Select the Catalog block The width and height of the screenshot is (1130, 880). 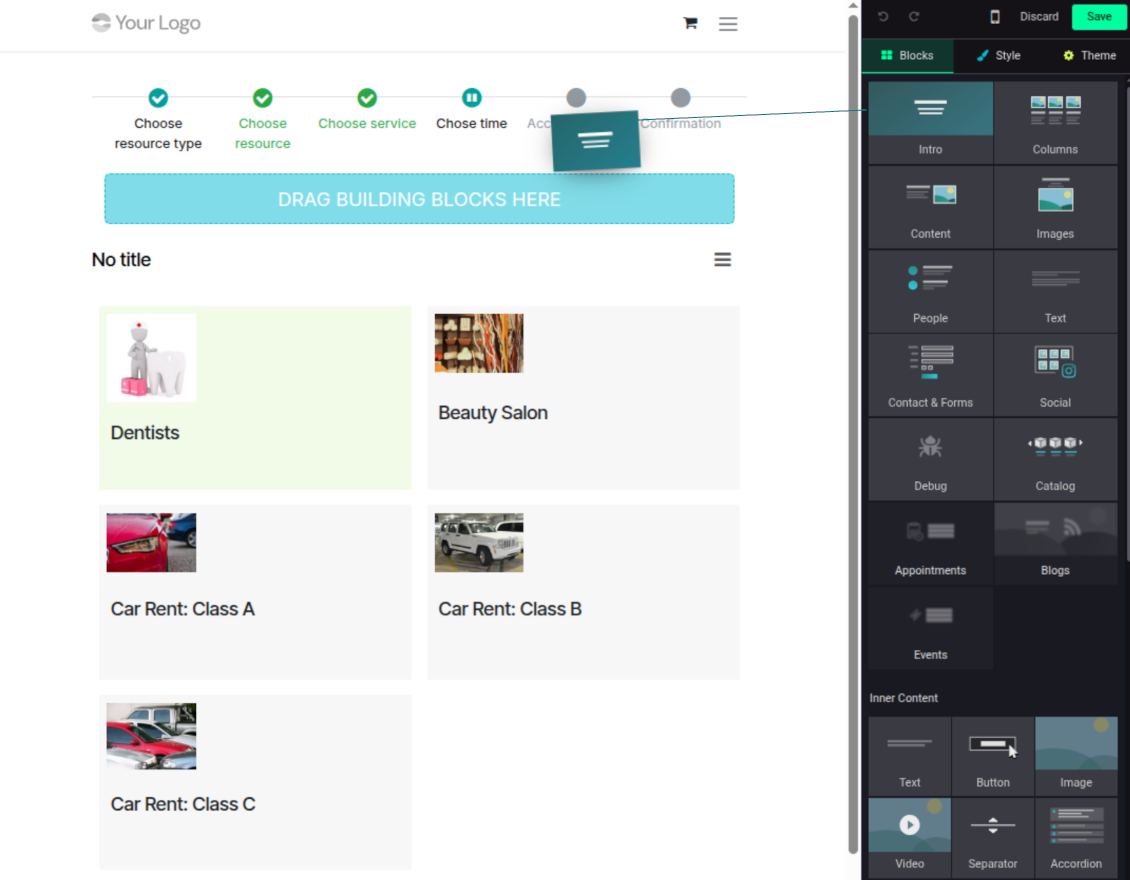point(1055,460)
